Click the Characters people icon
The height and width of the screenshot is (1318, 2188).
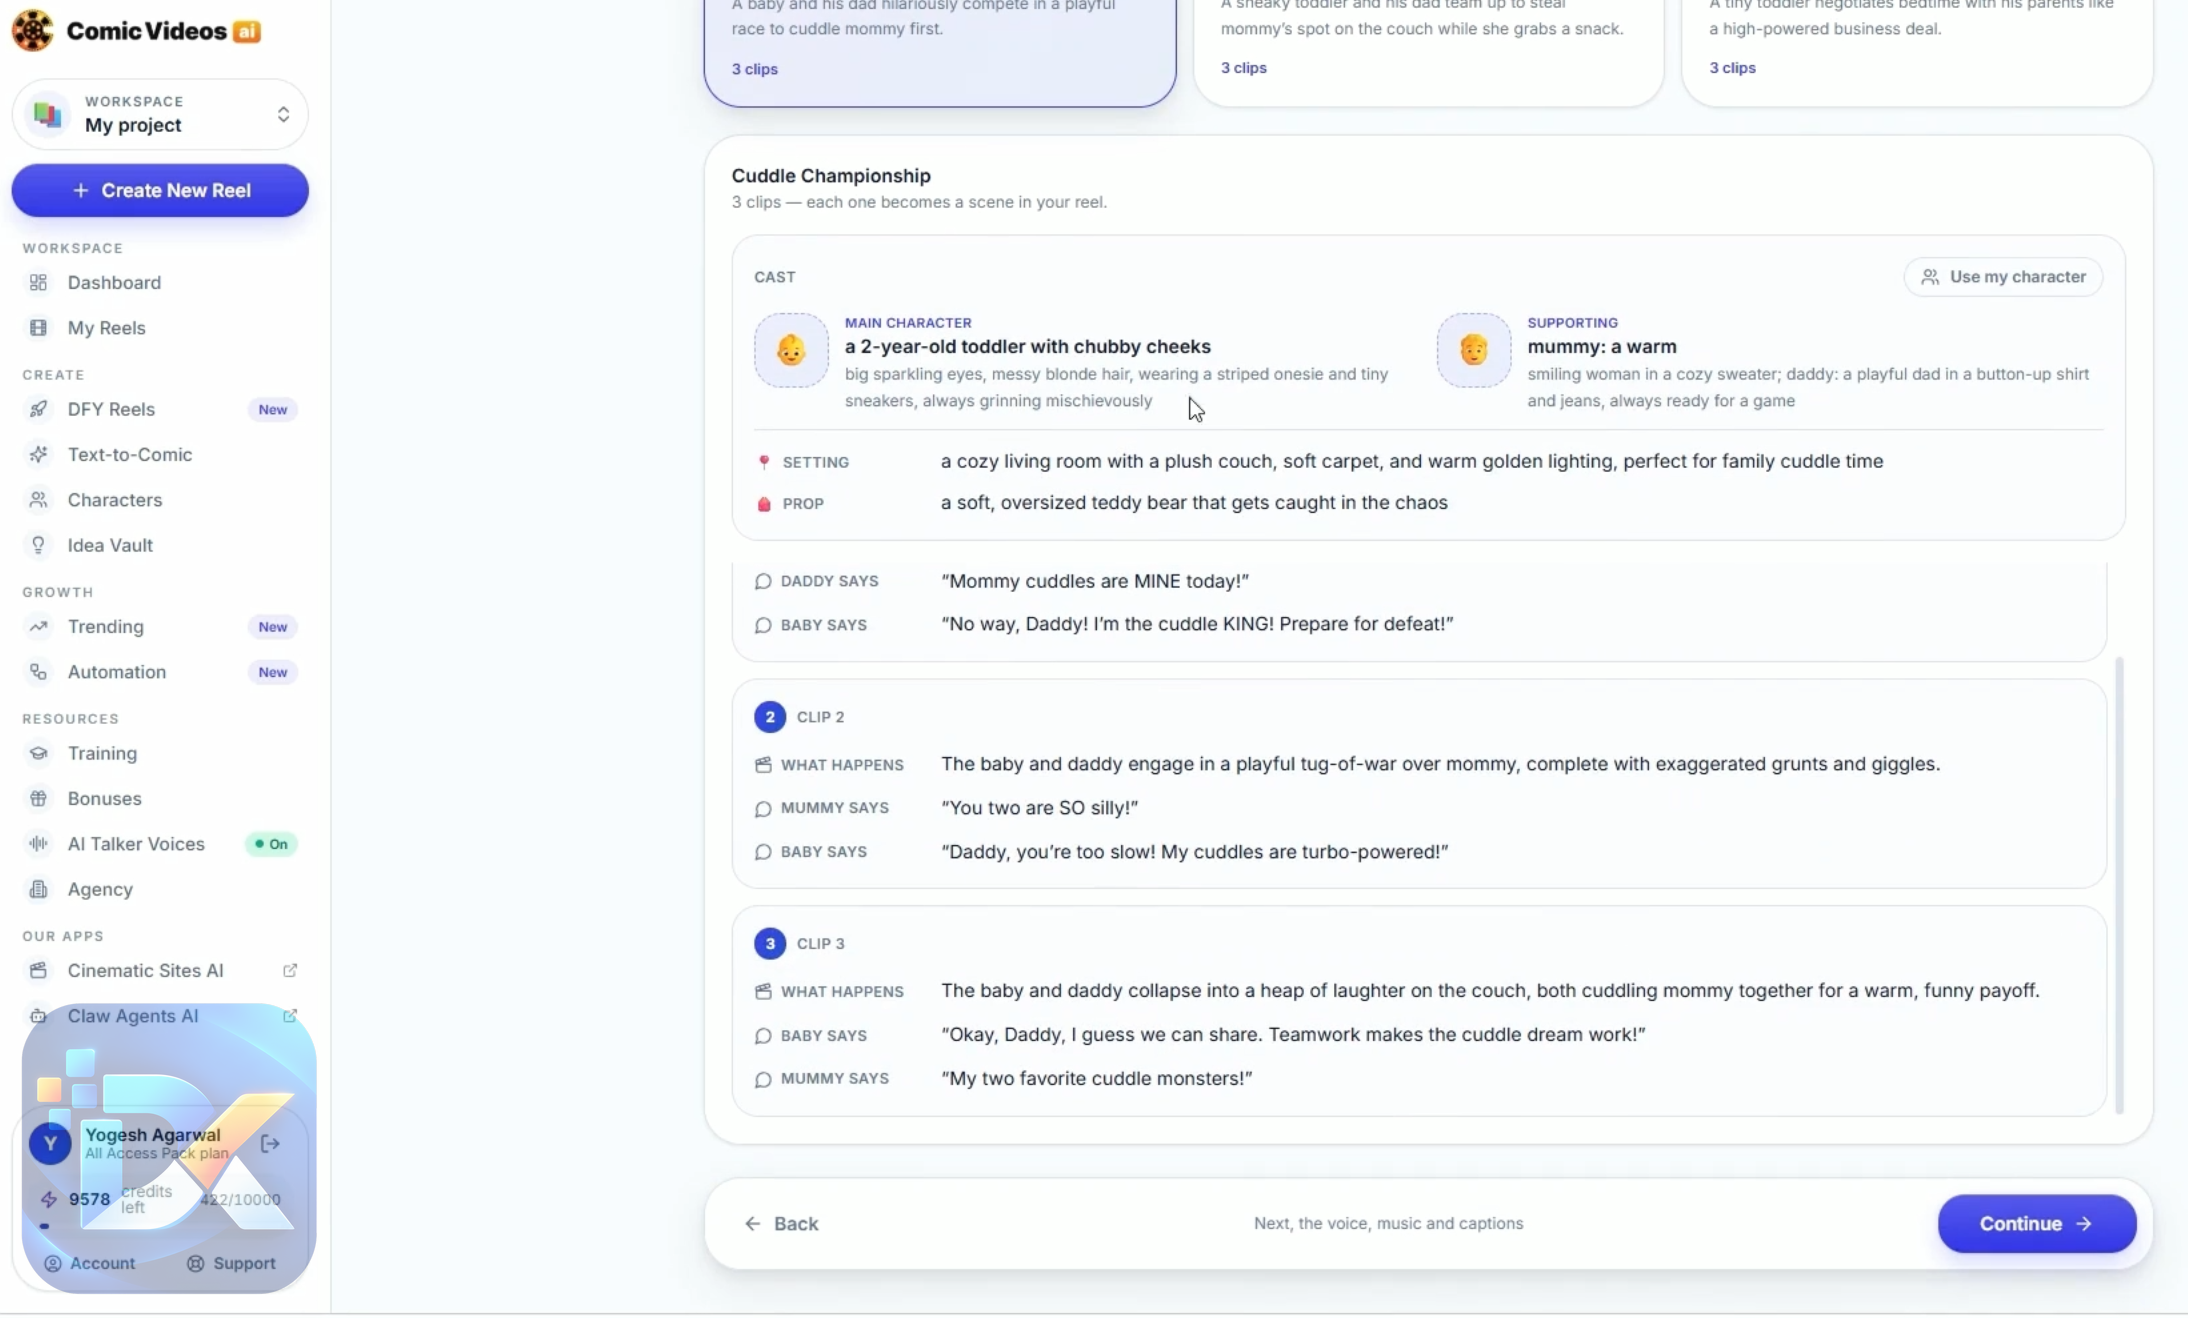(x=38, y=499)
